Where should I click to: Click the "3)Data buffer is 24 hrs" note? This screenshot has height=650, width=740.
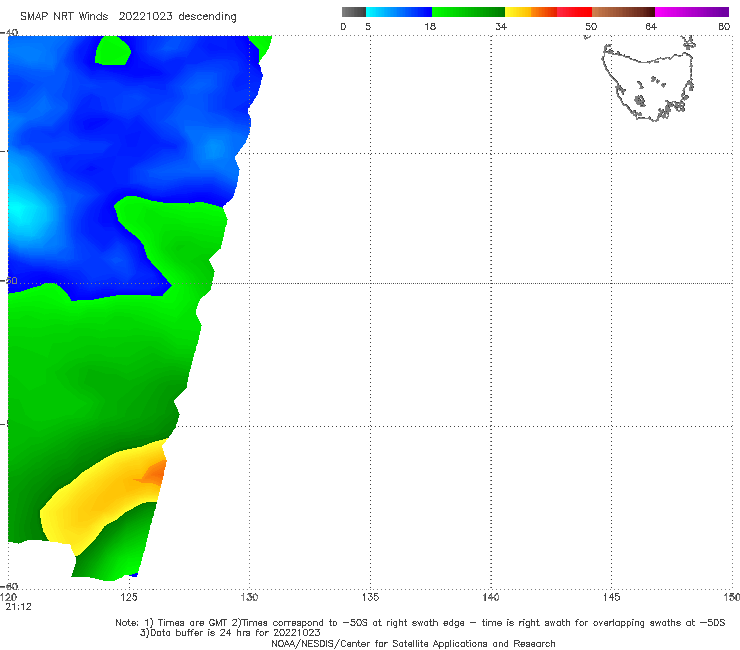[230, 633]
